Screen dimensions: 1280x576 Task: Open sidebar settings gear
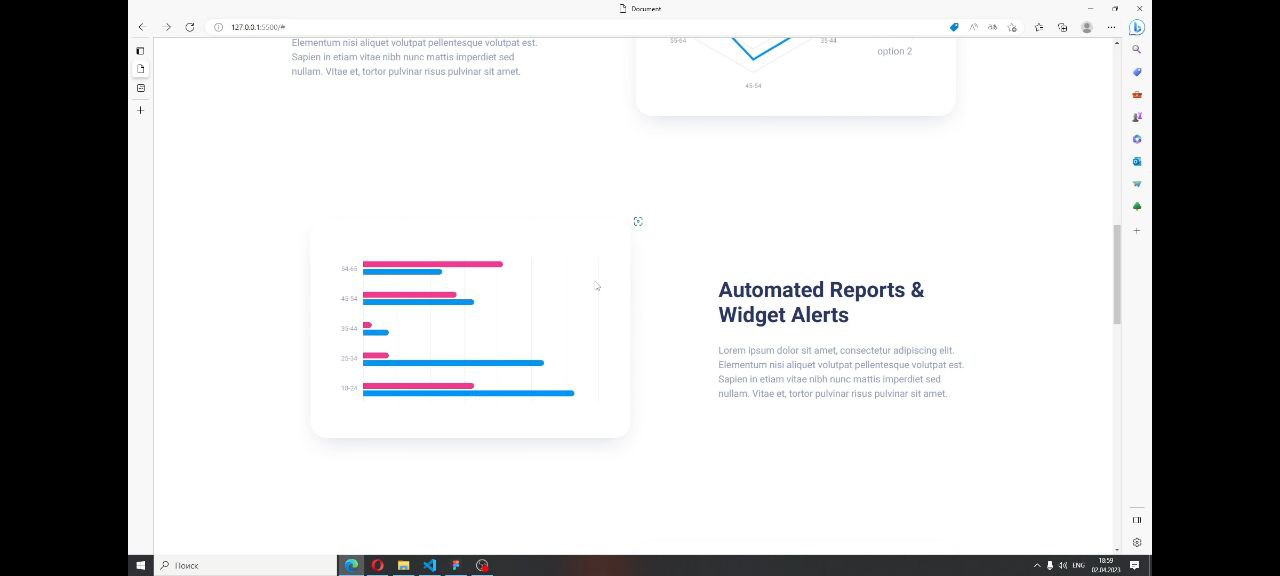(x=1137, y=542)
